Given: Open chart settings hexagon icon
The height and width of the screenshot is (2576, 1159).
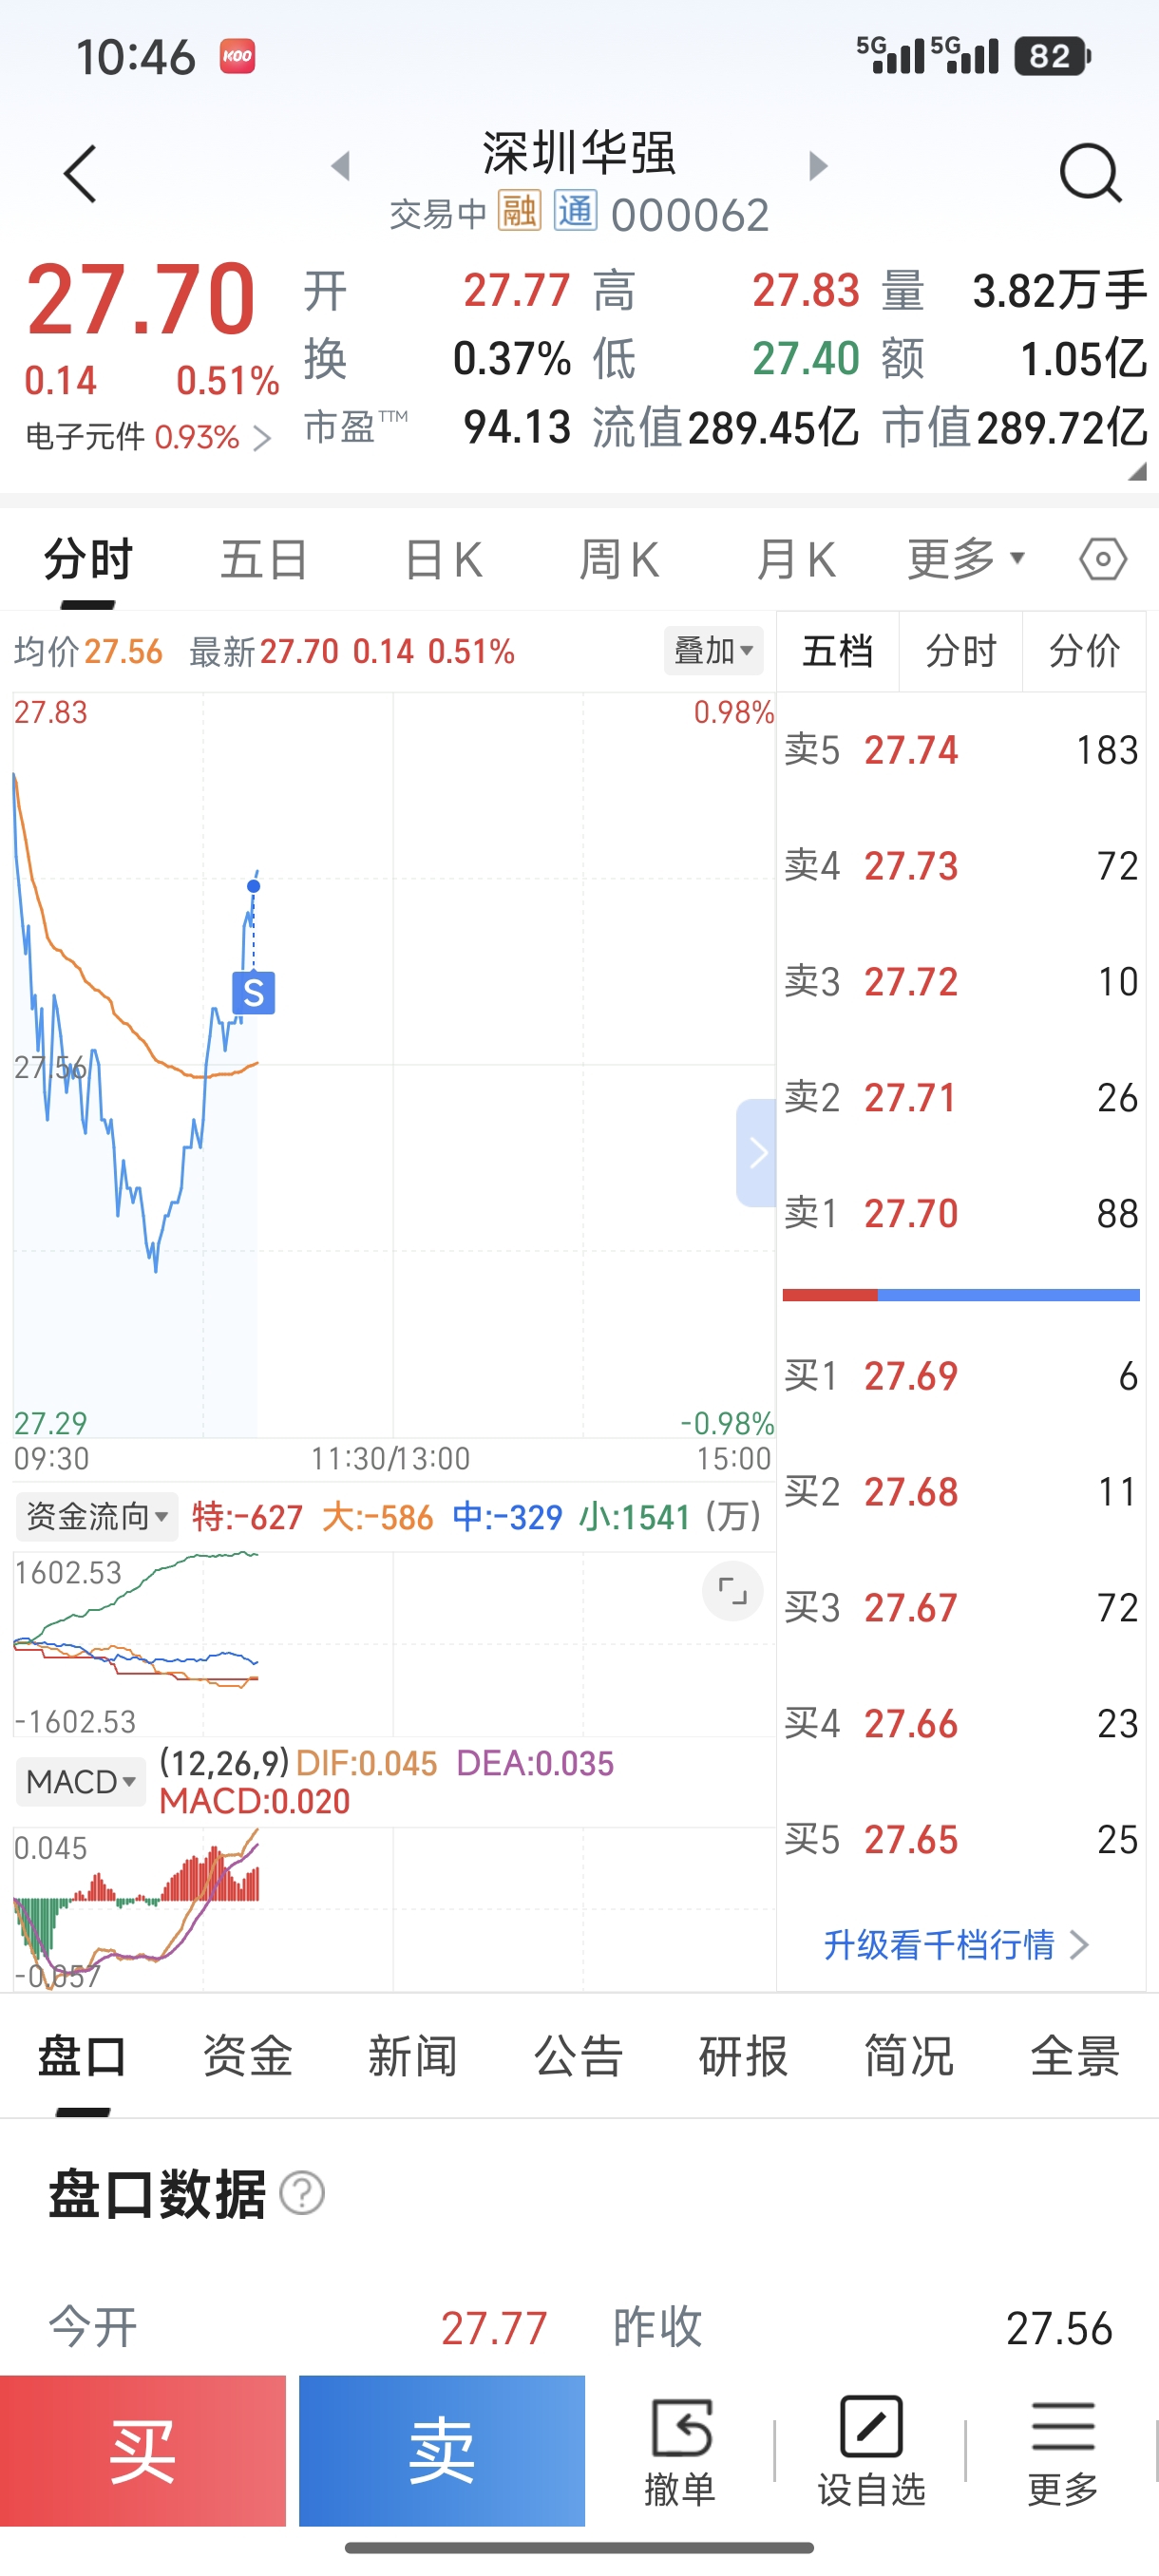Looking at the screenshot, I should [x=1103, y=559].
